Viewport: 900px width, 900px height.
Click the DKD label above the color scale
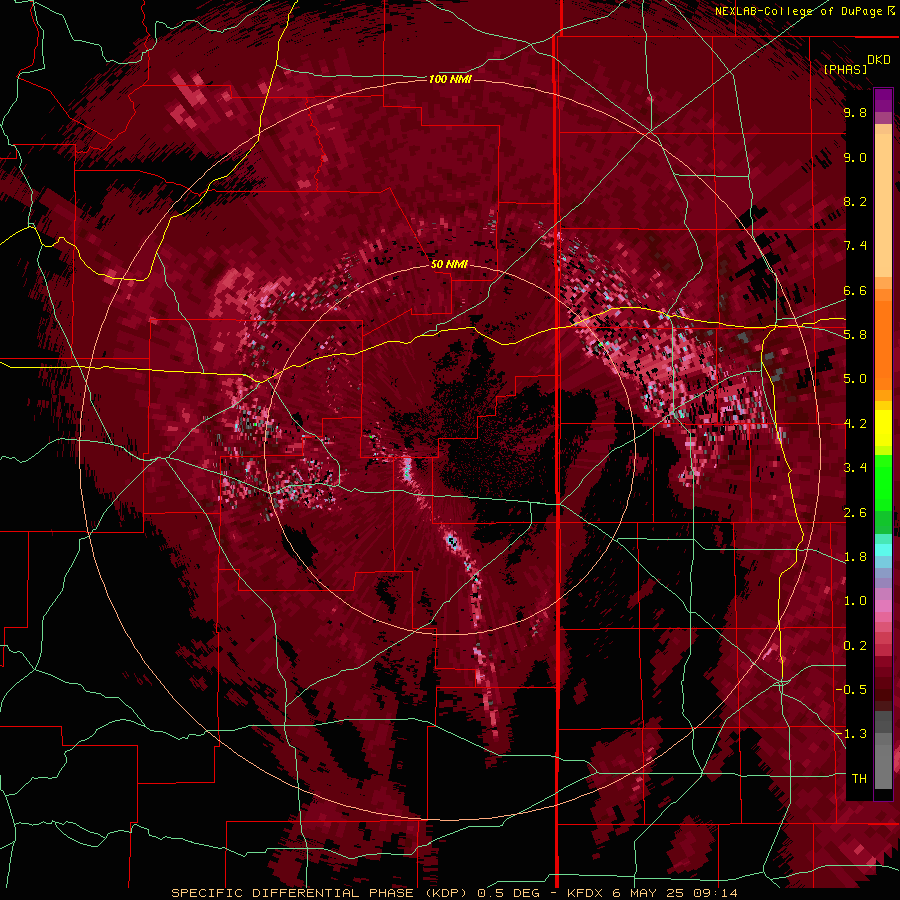(x=878, y=60)
